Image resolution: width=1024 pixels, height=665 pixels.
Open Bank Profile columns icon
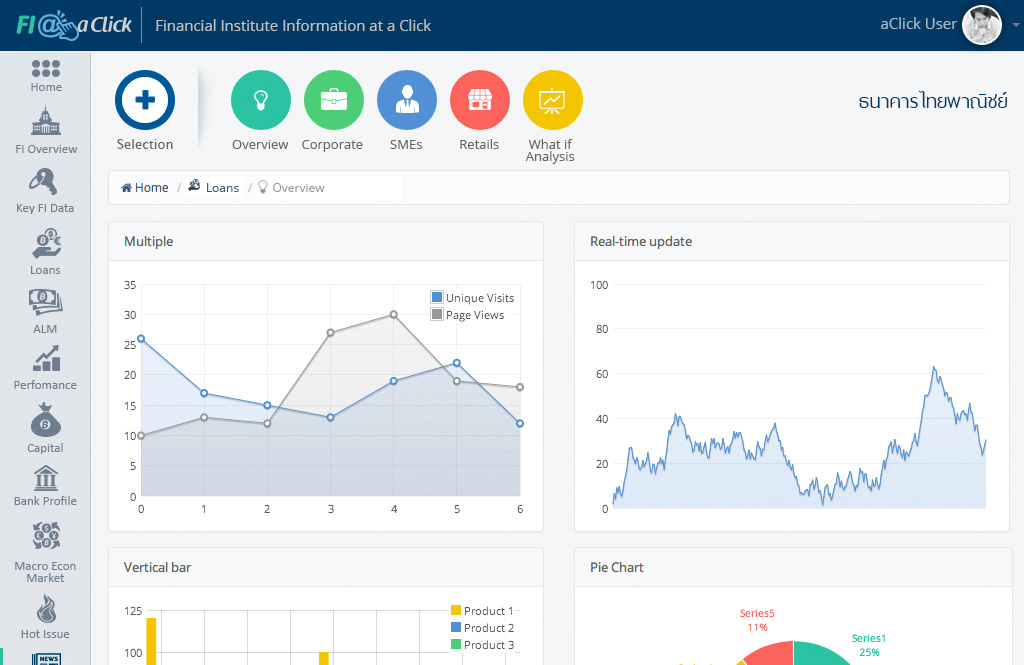coord(46,478)
